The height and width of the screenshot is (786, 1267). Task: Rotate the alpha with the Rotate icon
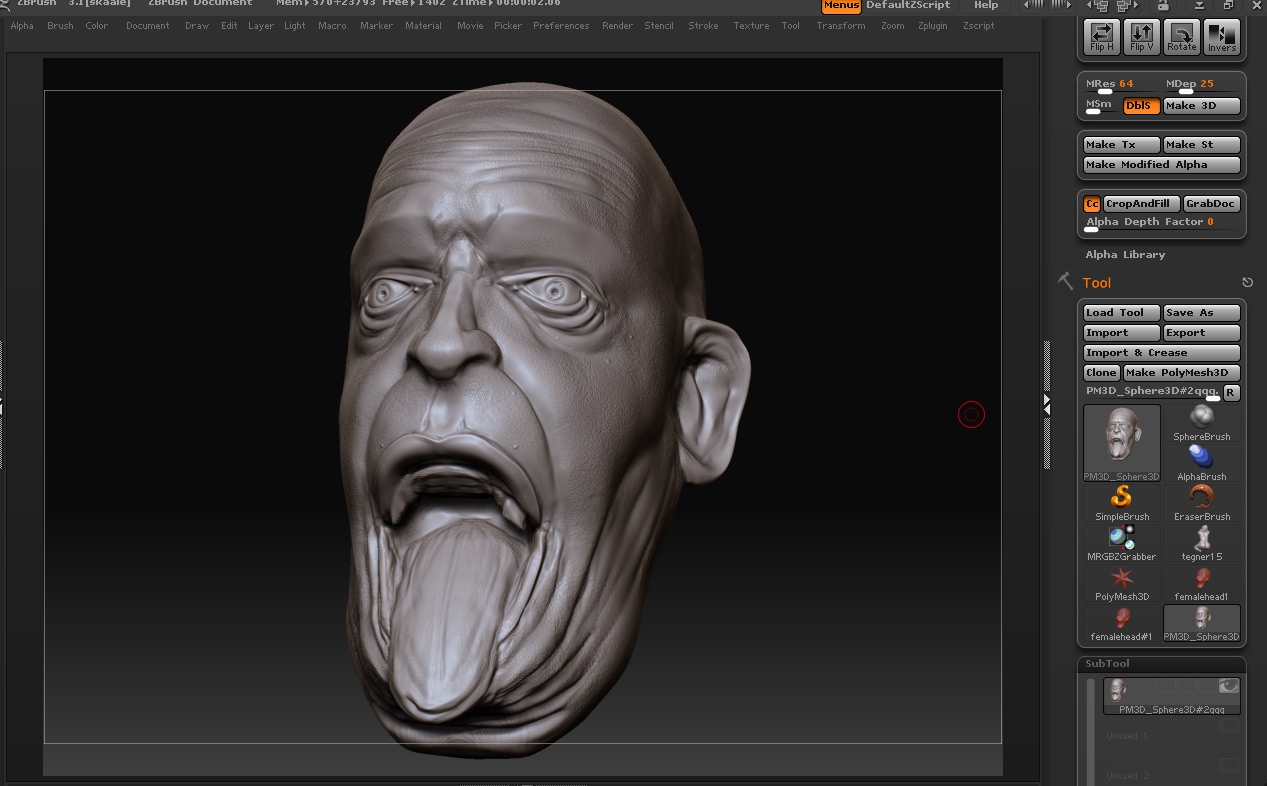[x=1182, y=37]
